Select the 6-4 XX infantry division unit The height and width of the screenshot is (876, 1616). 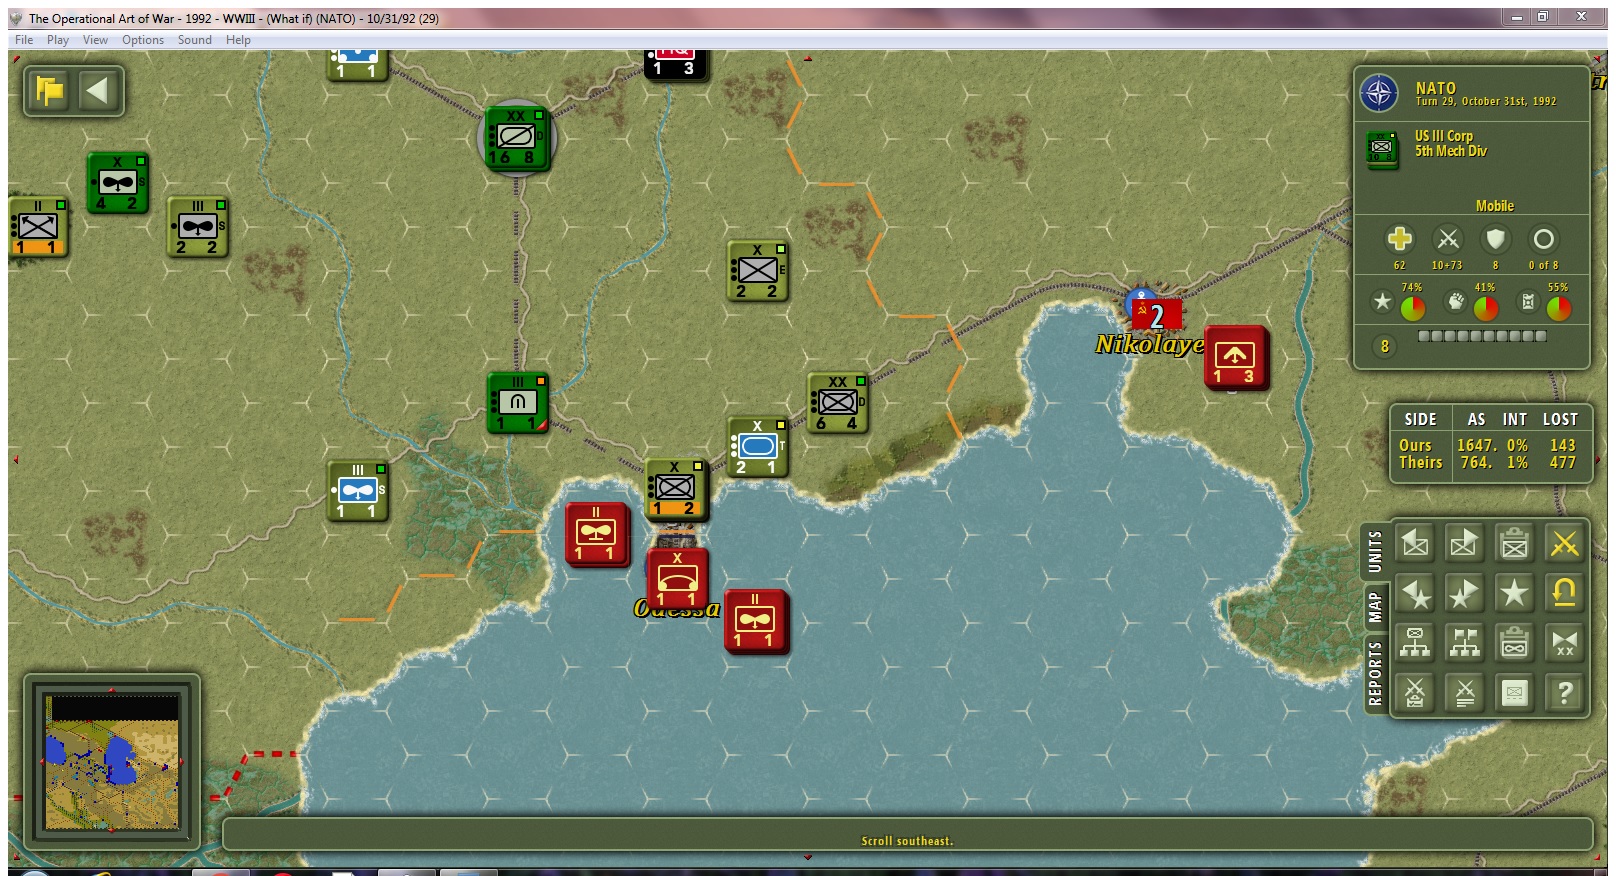(x=837, y=403)
